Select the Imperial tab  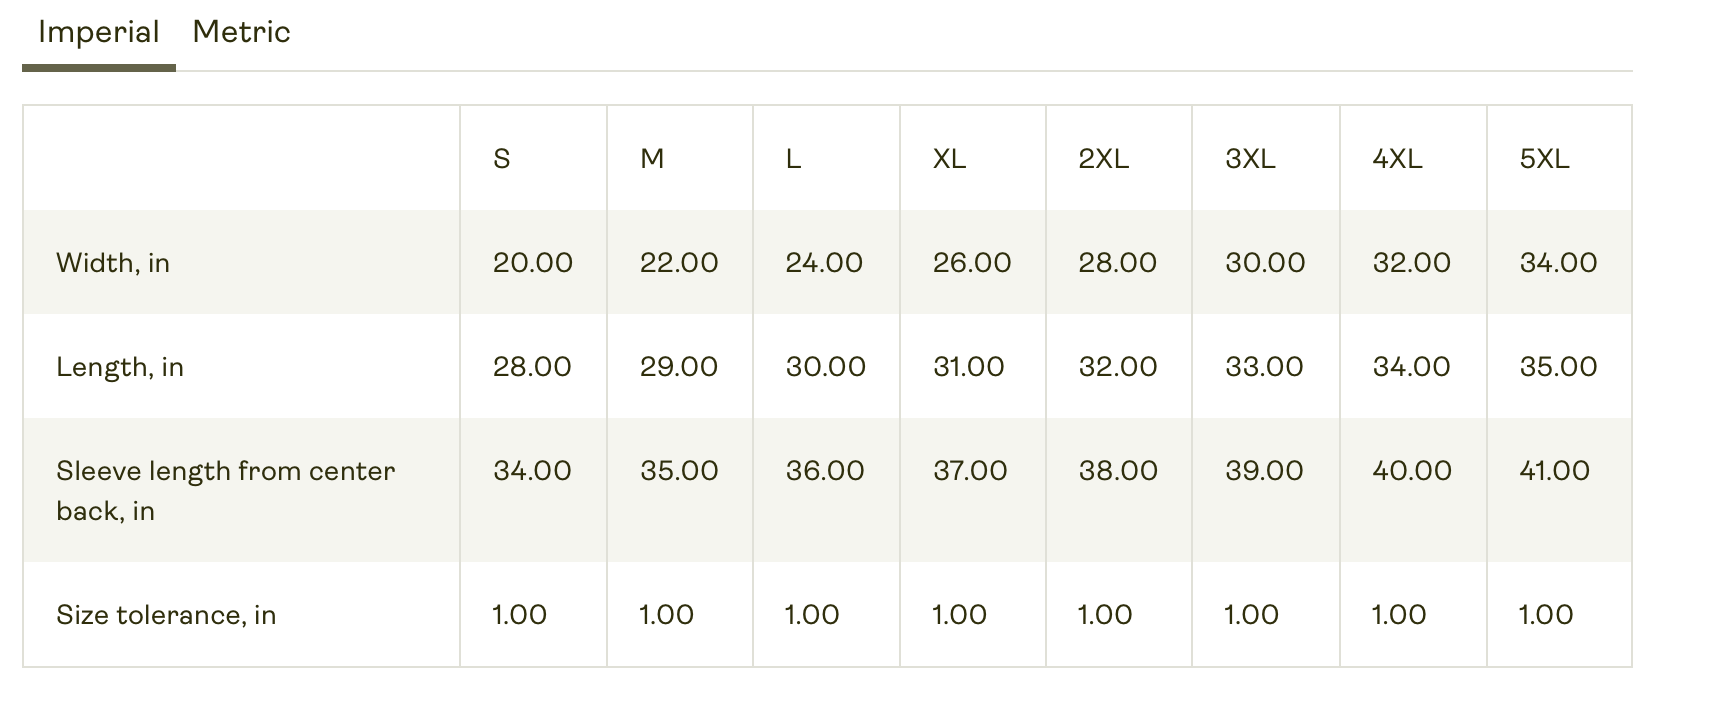click(x=98, y=31)
